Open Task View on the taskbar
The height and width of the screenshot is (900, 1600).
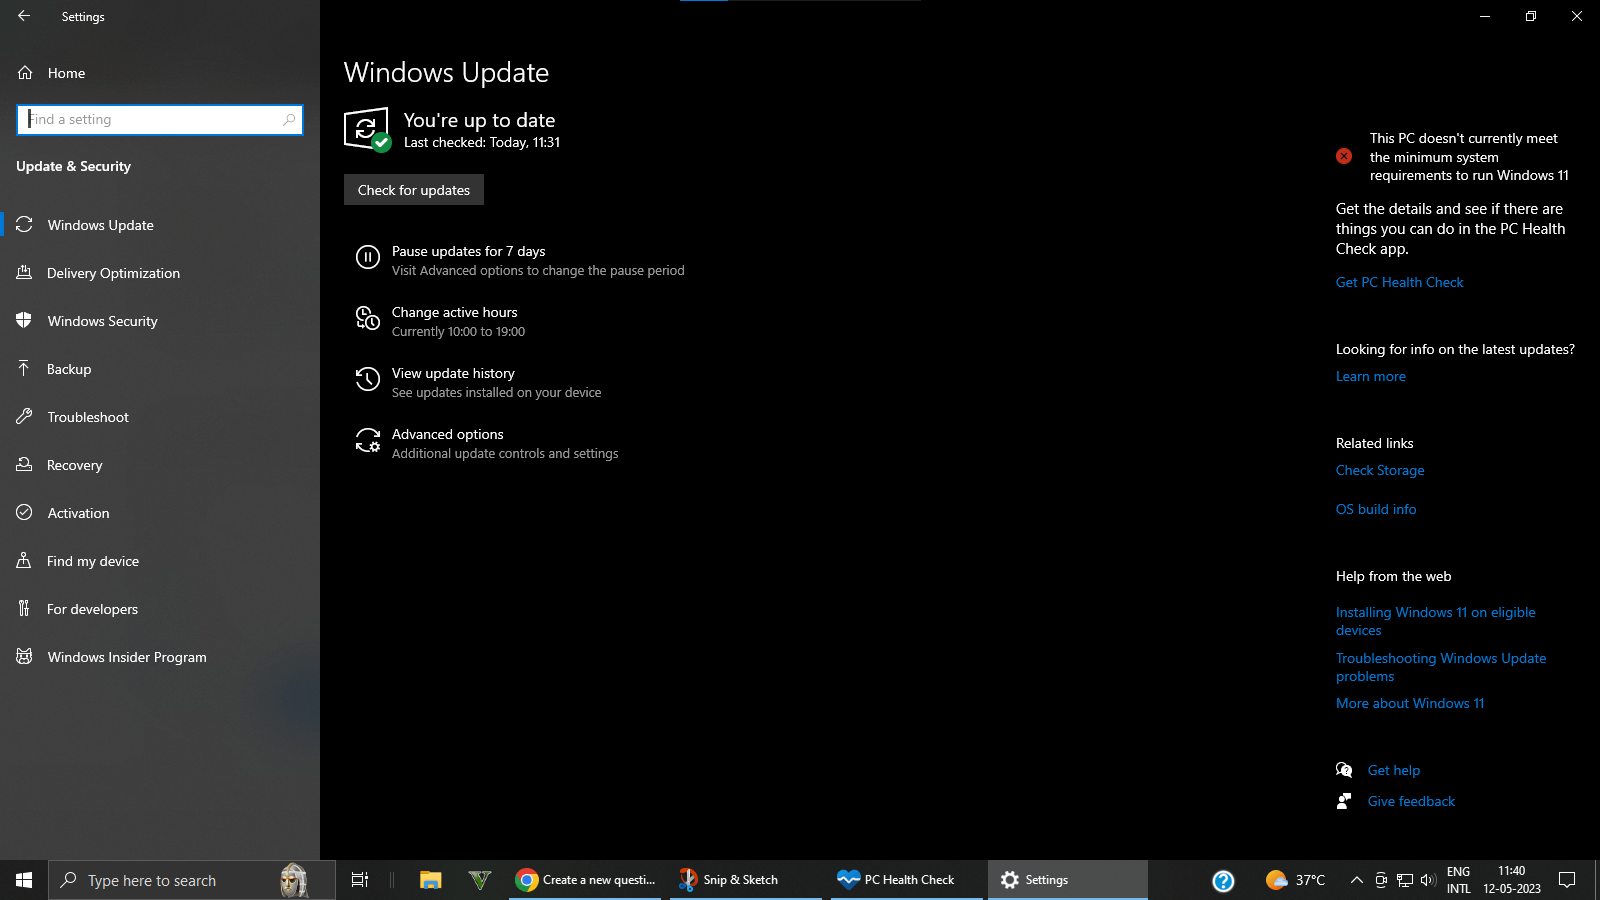(x=360, y=880)
